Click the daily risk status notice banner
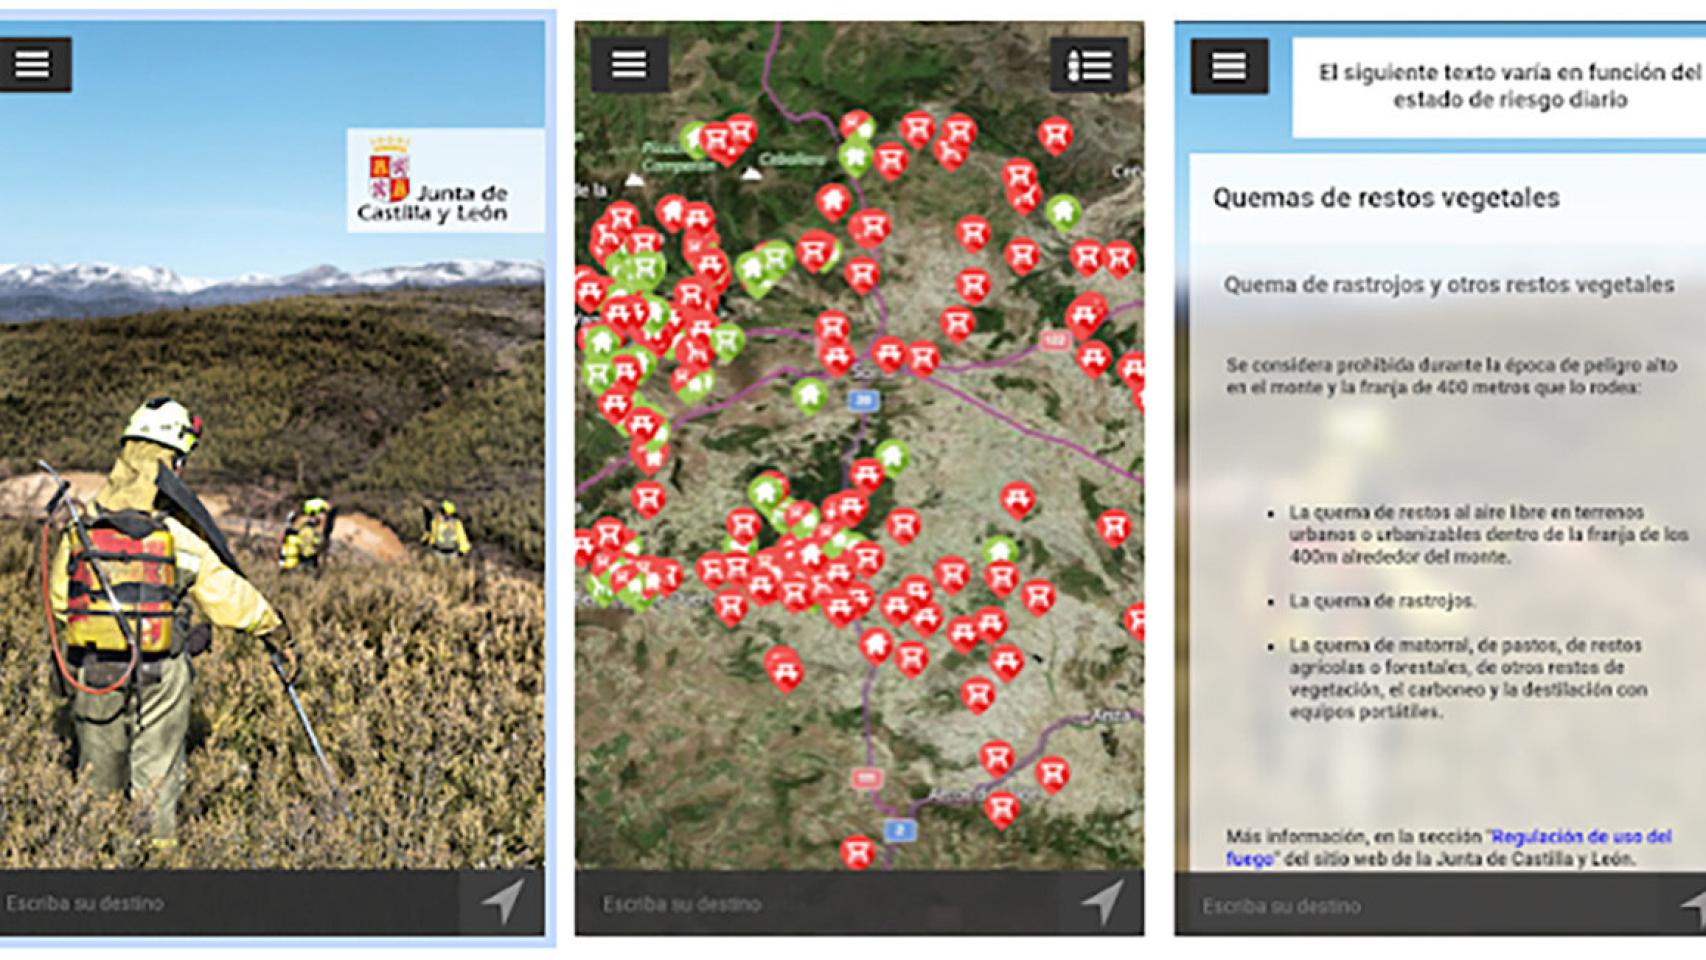The image size is (1706, 960). (x=1499, y=86)
